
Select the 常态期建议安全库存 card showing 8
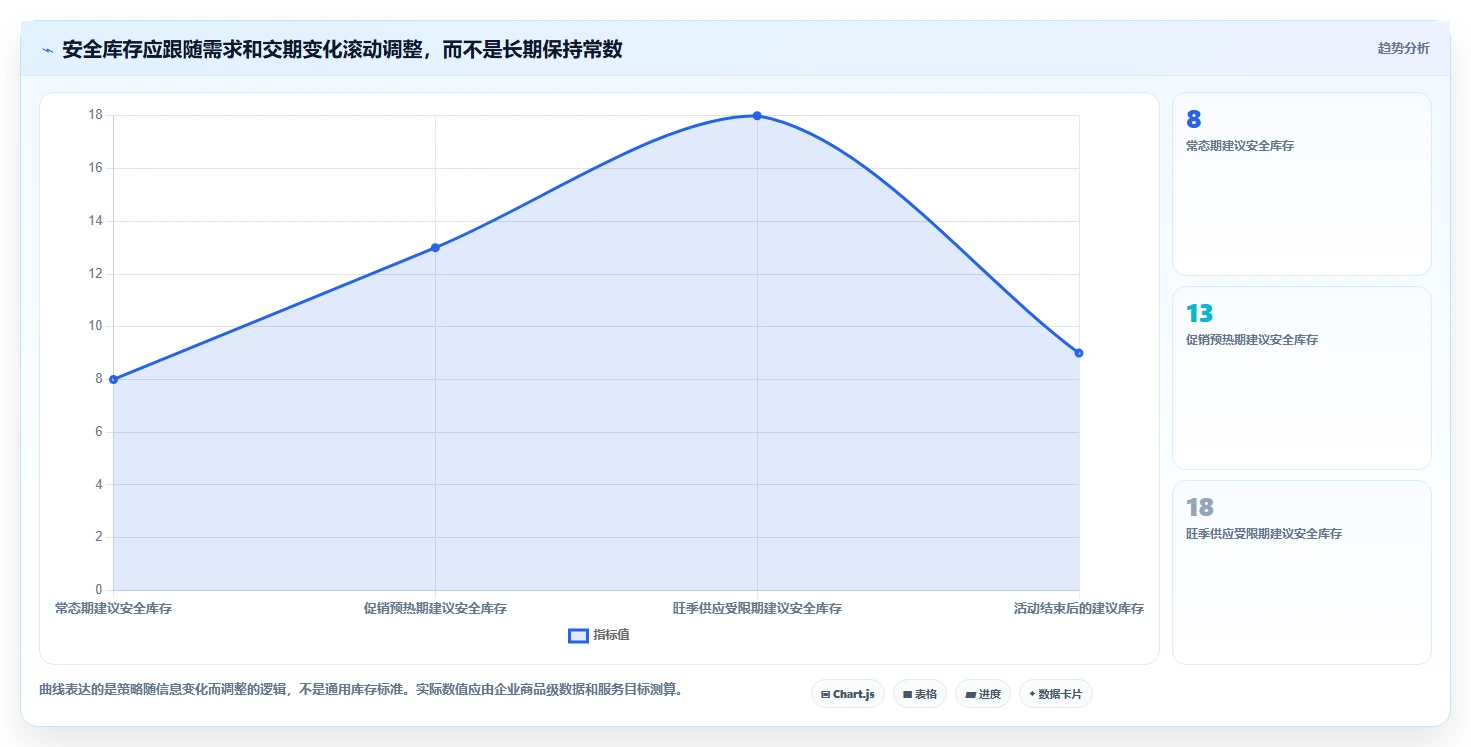pos(1302,184)
